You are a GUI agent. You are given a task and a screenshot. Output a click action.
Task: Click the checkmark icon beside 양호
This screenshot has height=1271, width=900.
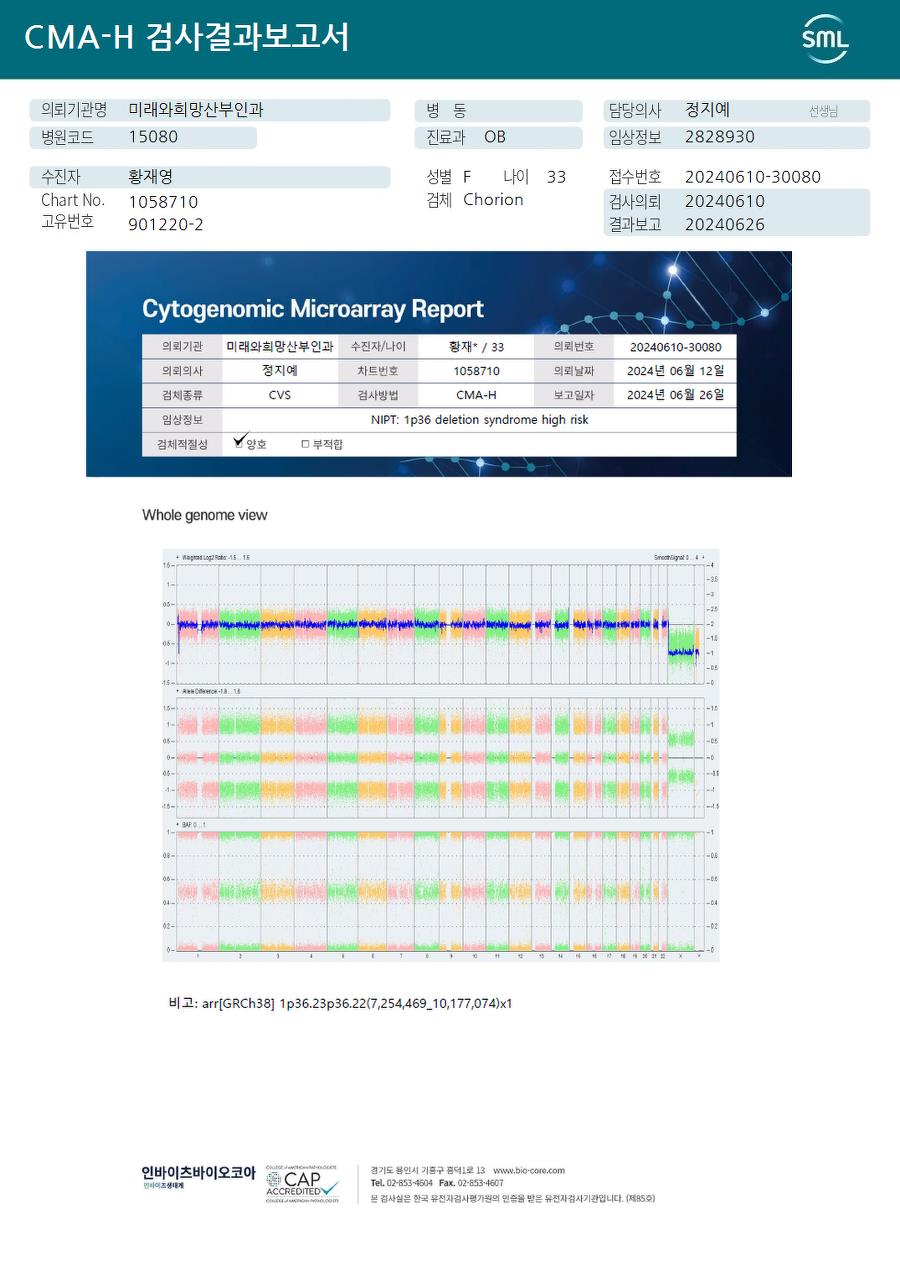pos(239,440)
